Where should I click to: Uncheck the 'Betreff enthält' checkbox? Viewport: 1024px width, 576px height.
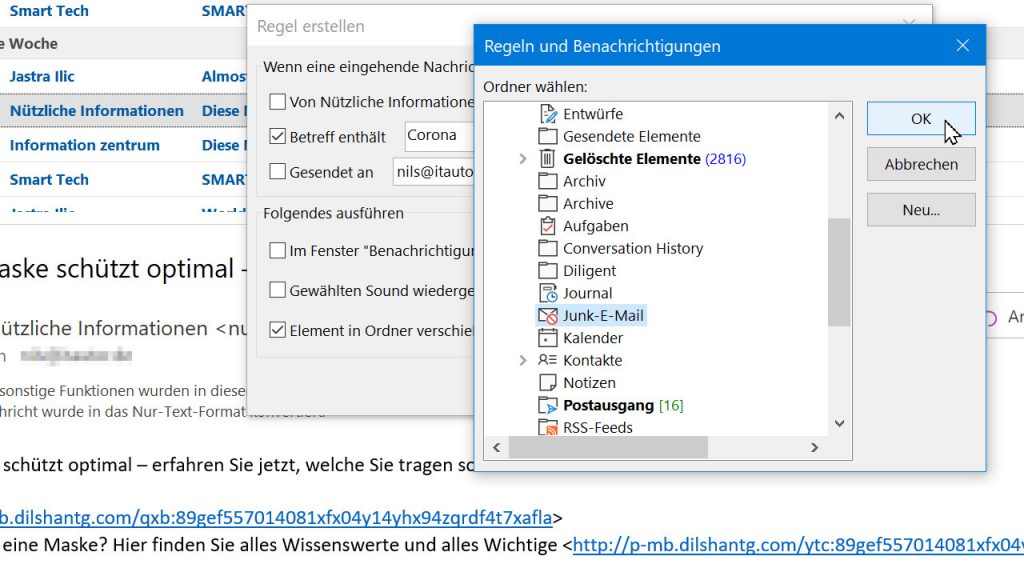point(278,136)
